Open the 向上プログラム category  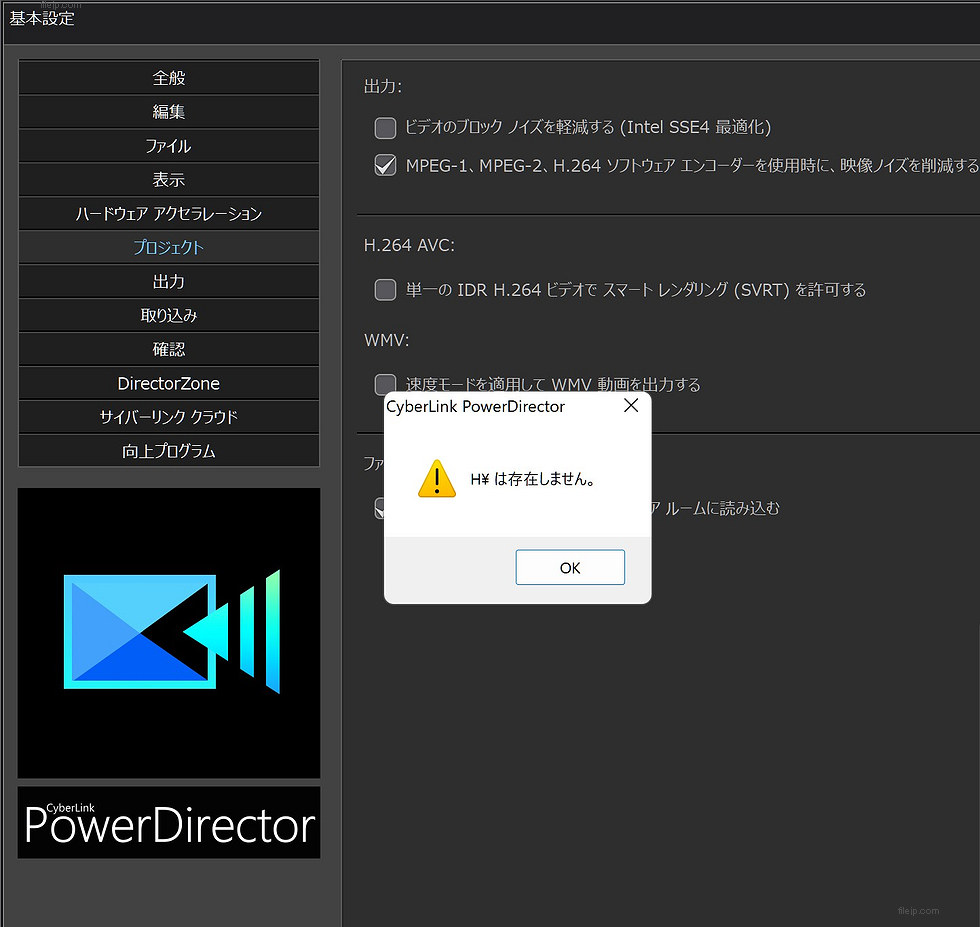(x=169, y=451)
